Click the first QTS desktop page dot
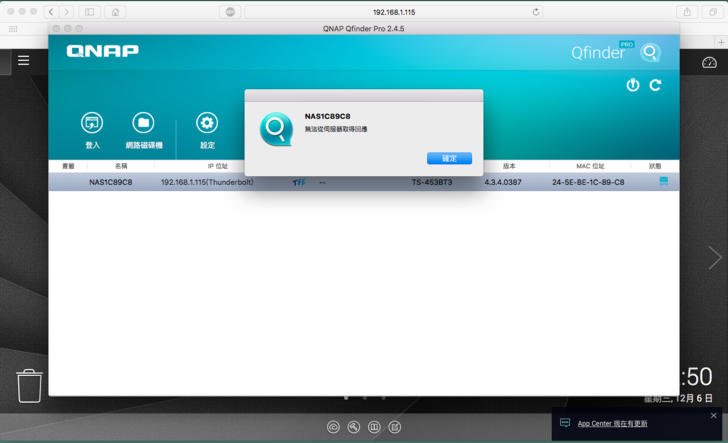 point(346,398)
